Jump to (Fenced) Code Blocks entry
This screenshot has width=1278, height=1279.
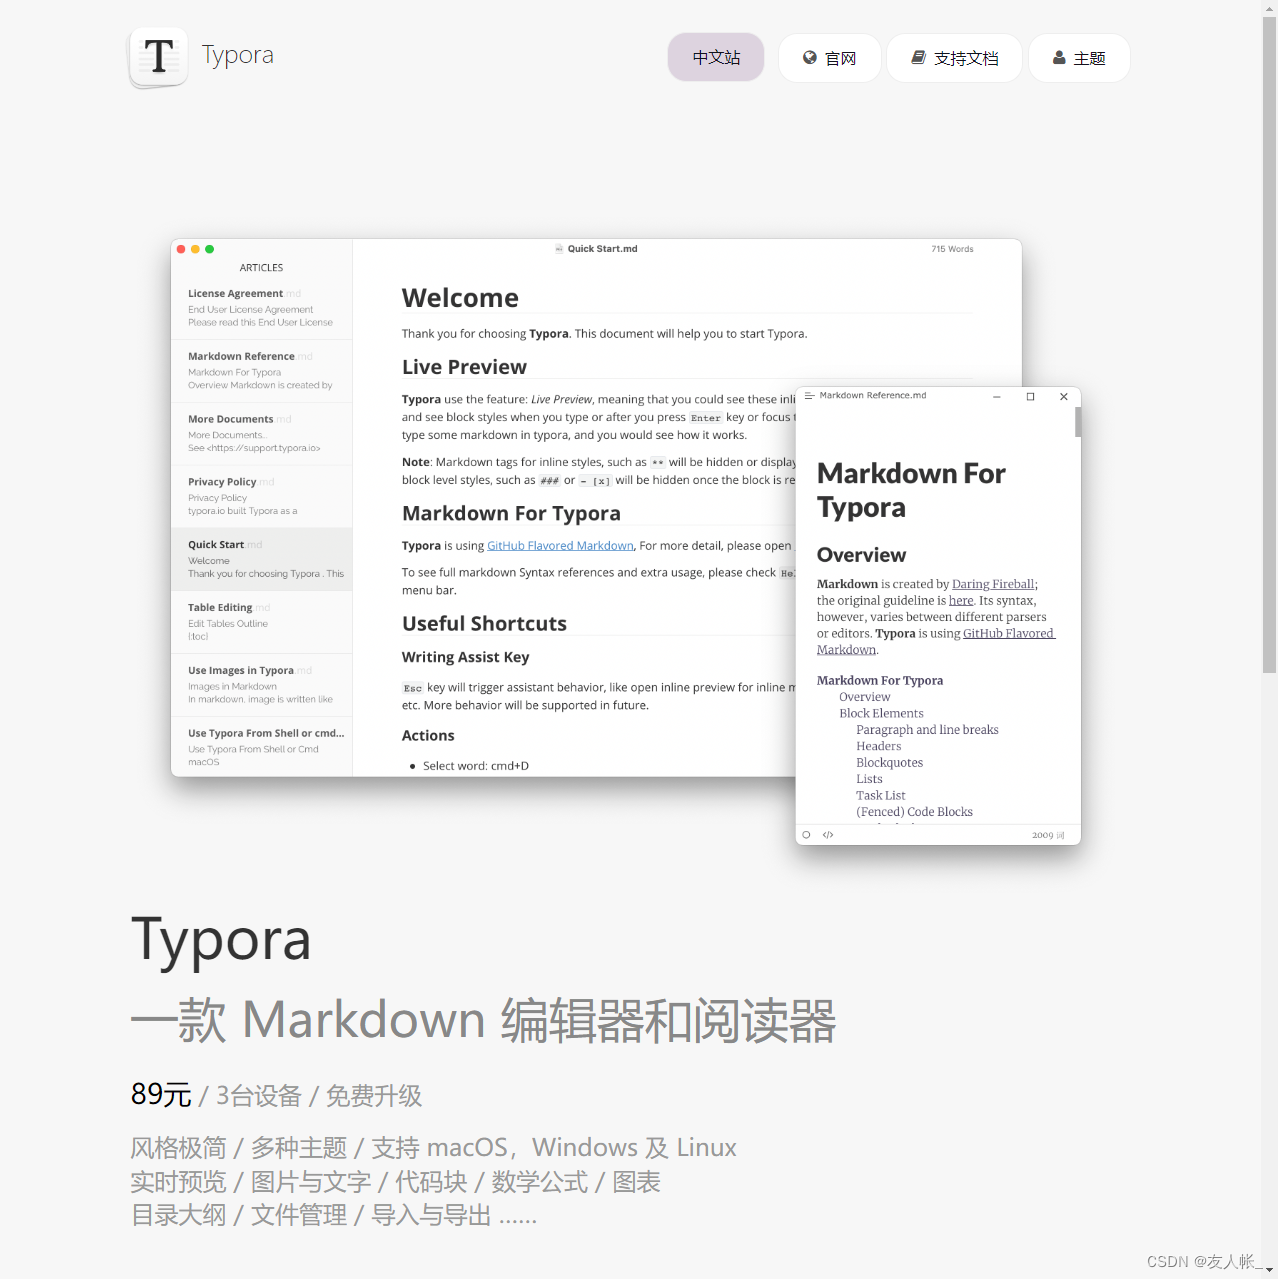coord(914,812)
